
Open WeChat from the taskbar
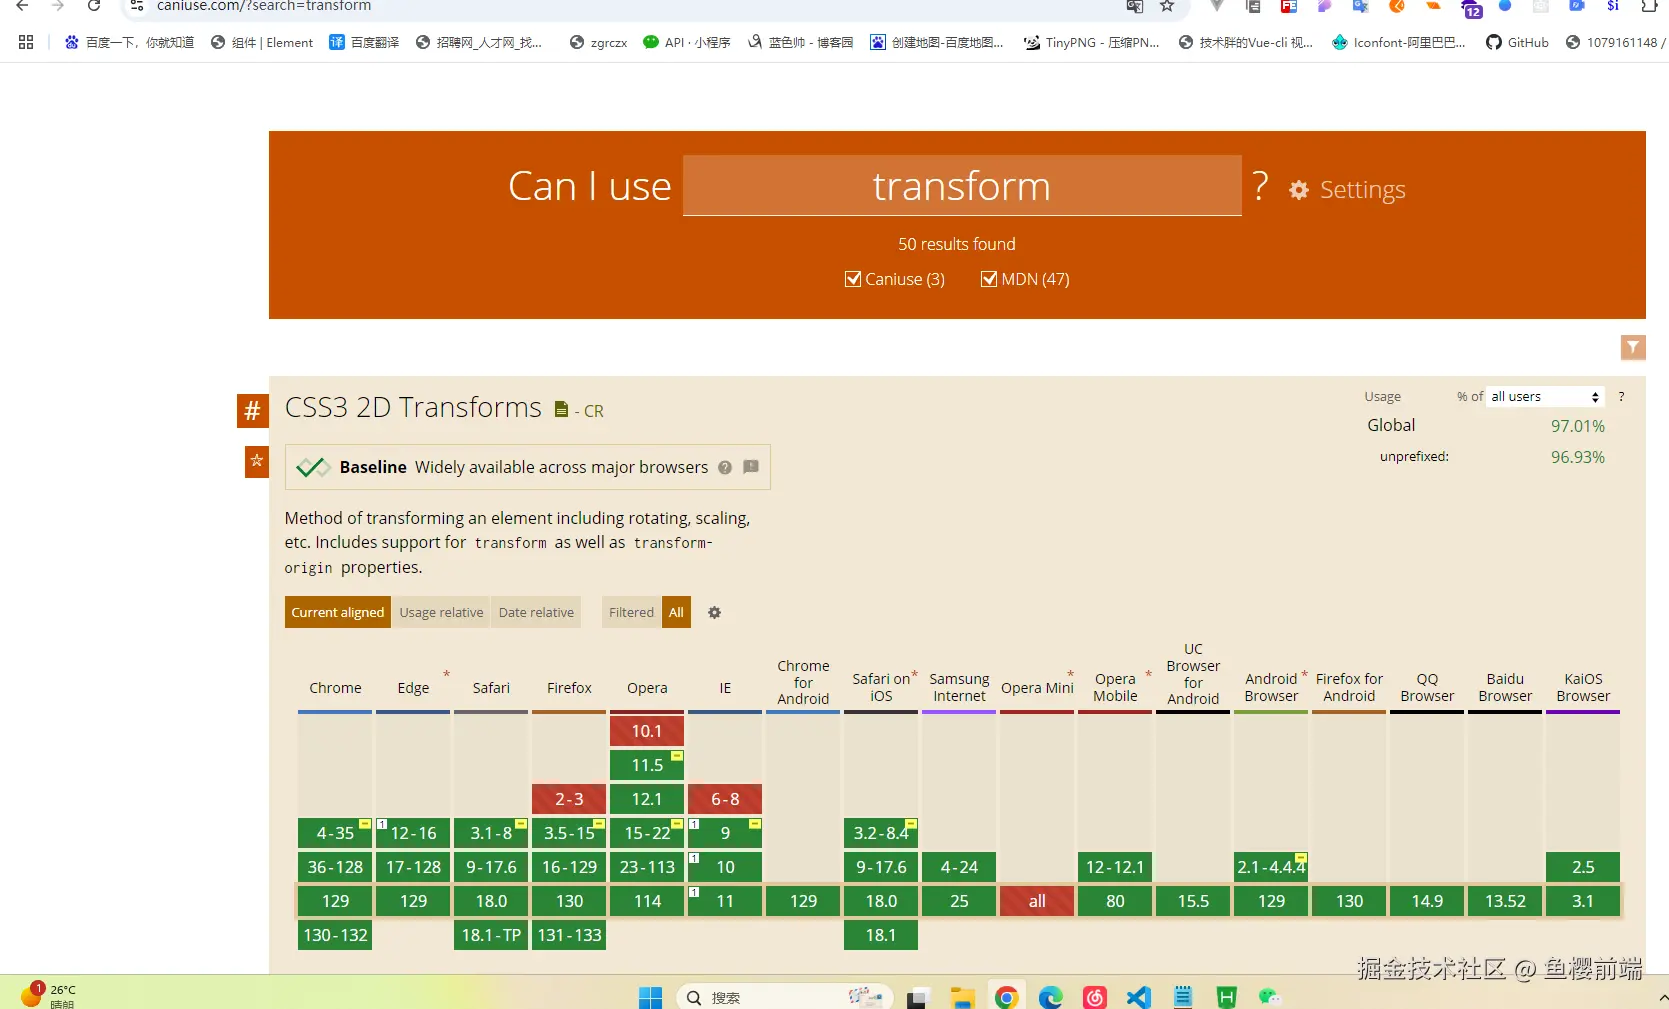click(x=1270, y=997)
